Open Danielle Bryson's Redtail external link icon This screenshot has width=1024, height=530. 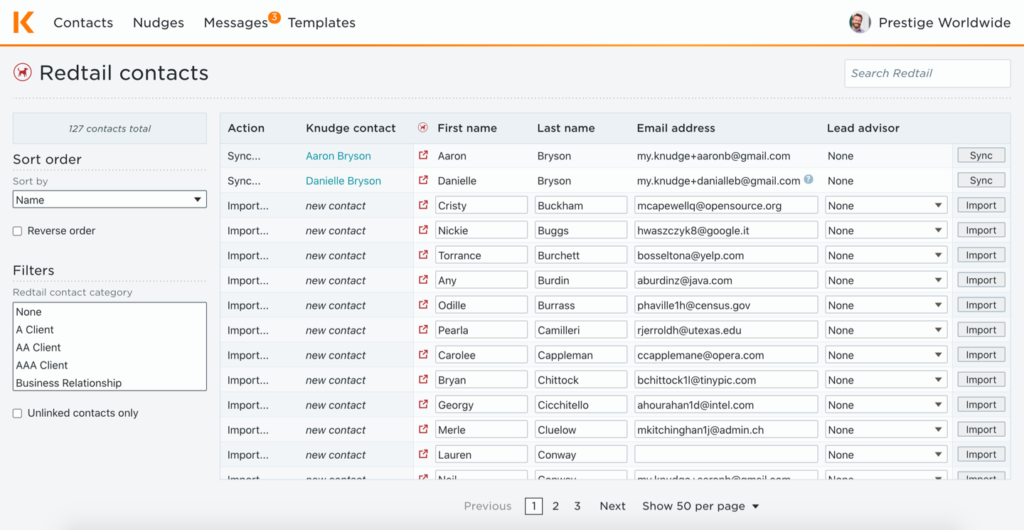coord(423,181)
